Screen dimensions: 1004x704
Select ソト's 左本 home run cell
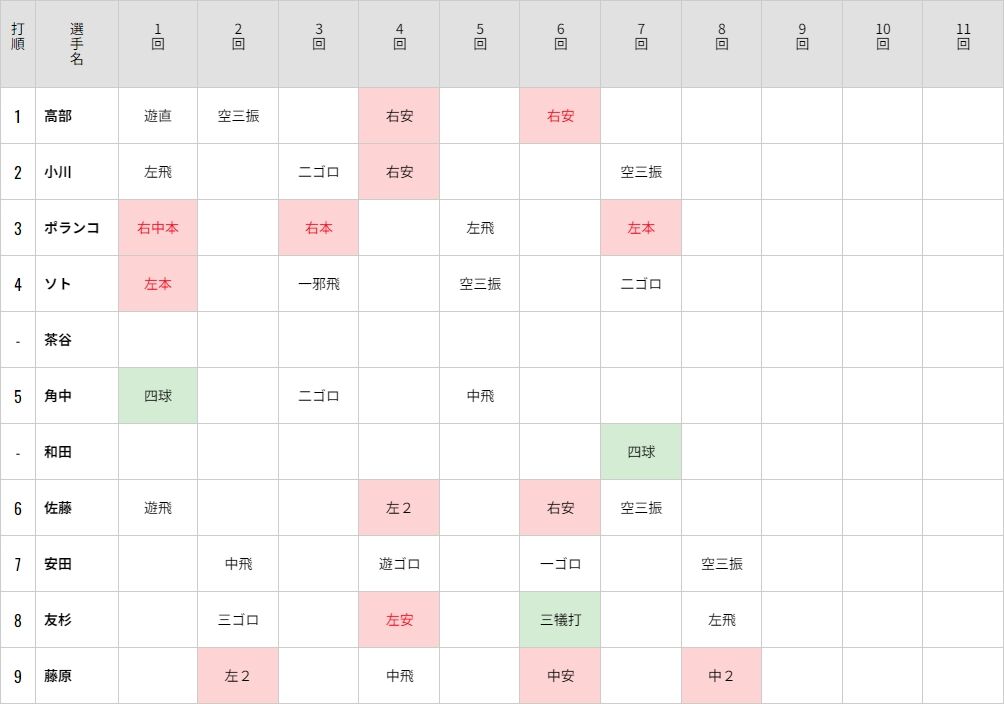click(x=158, y=284)
